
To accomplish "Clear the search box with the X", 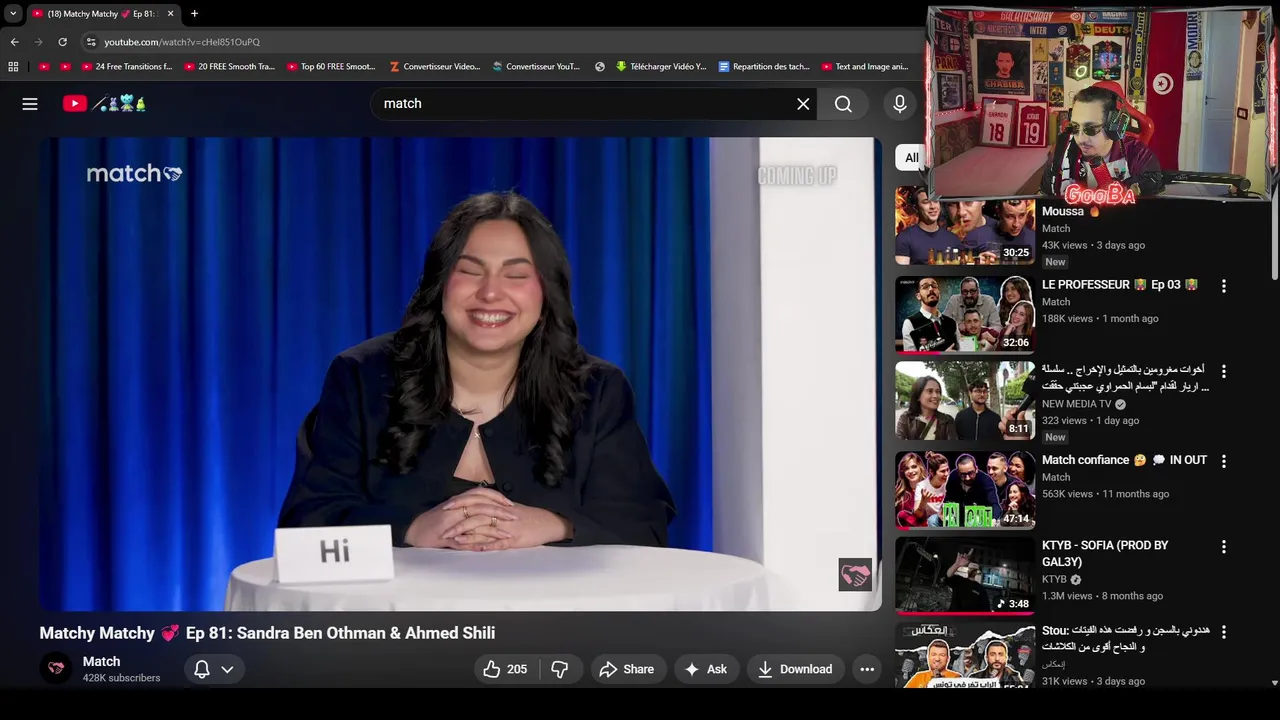I will pos(803,104).
